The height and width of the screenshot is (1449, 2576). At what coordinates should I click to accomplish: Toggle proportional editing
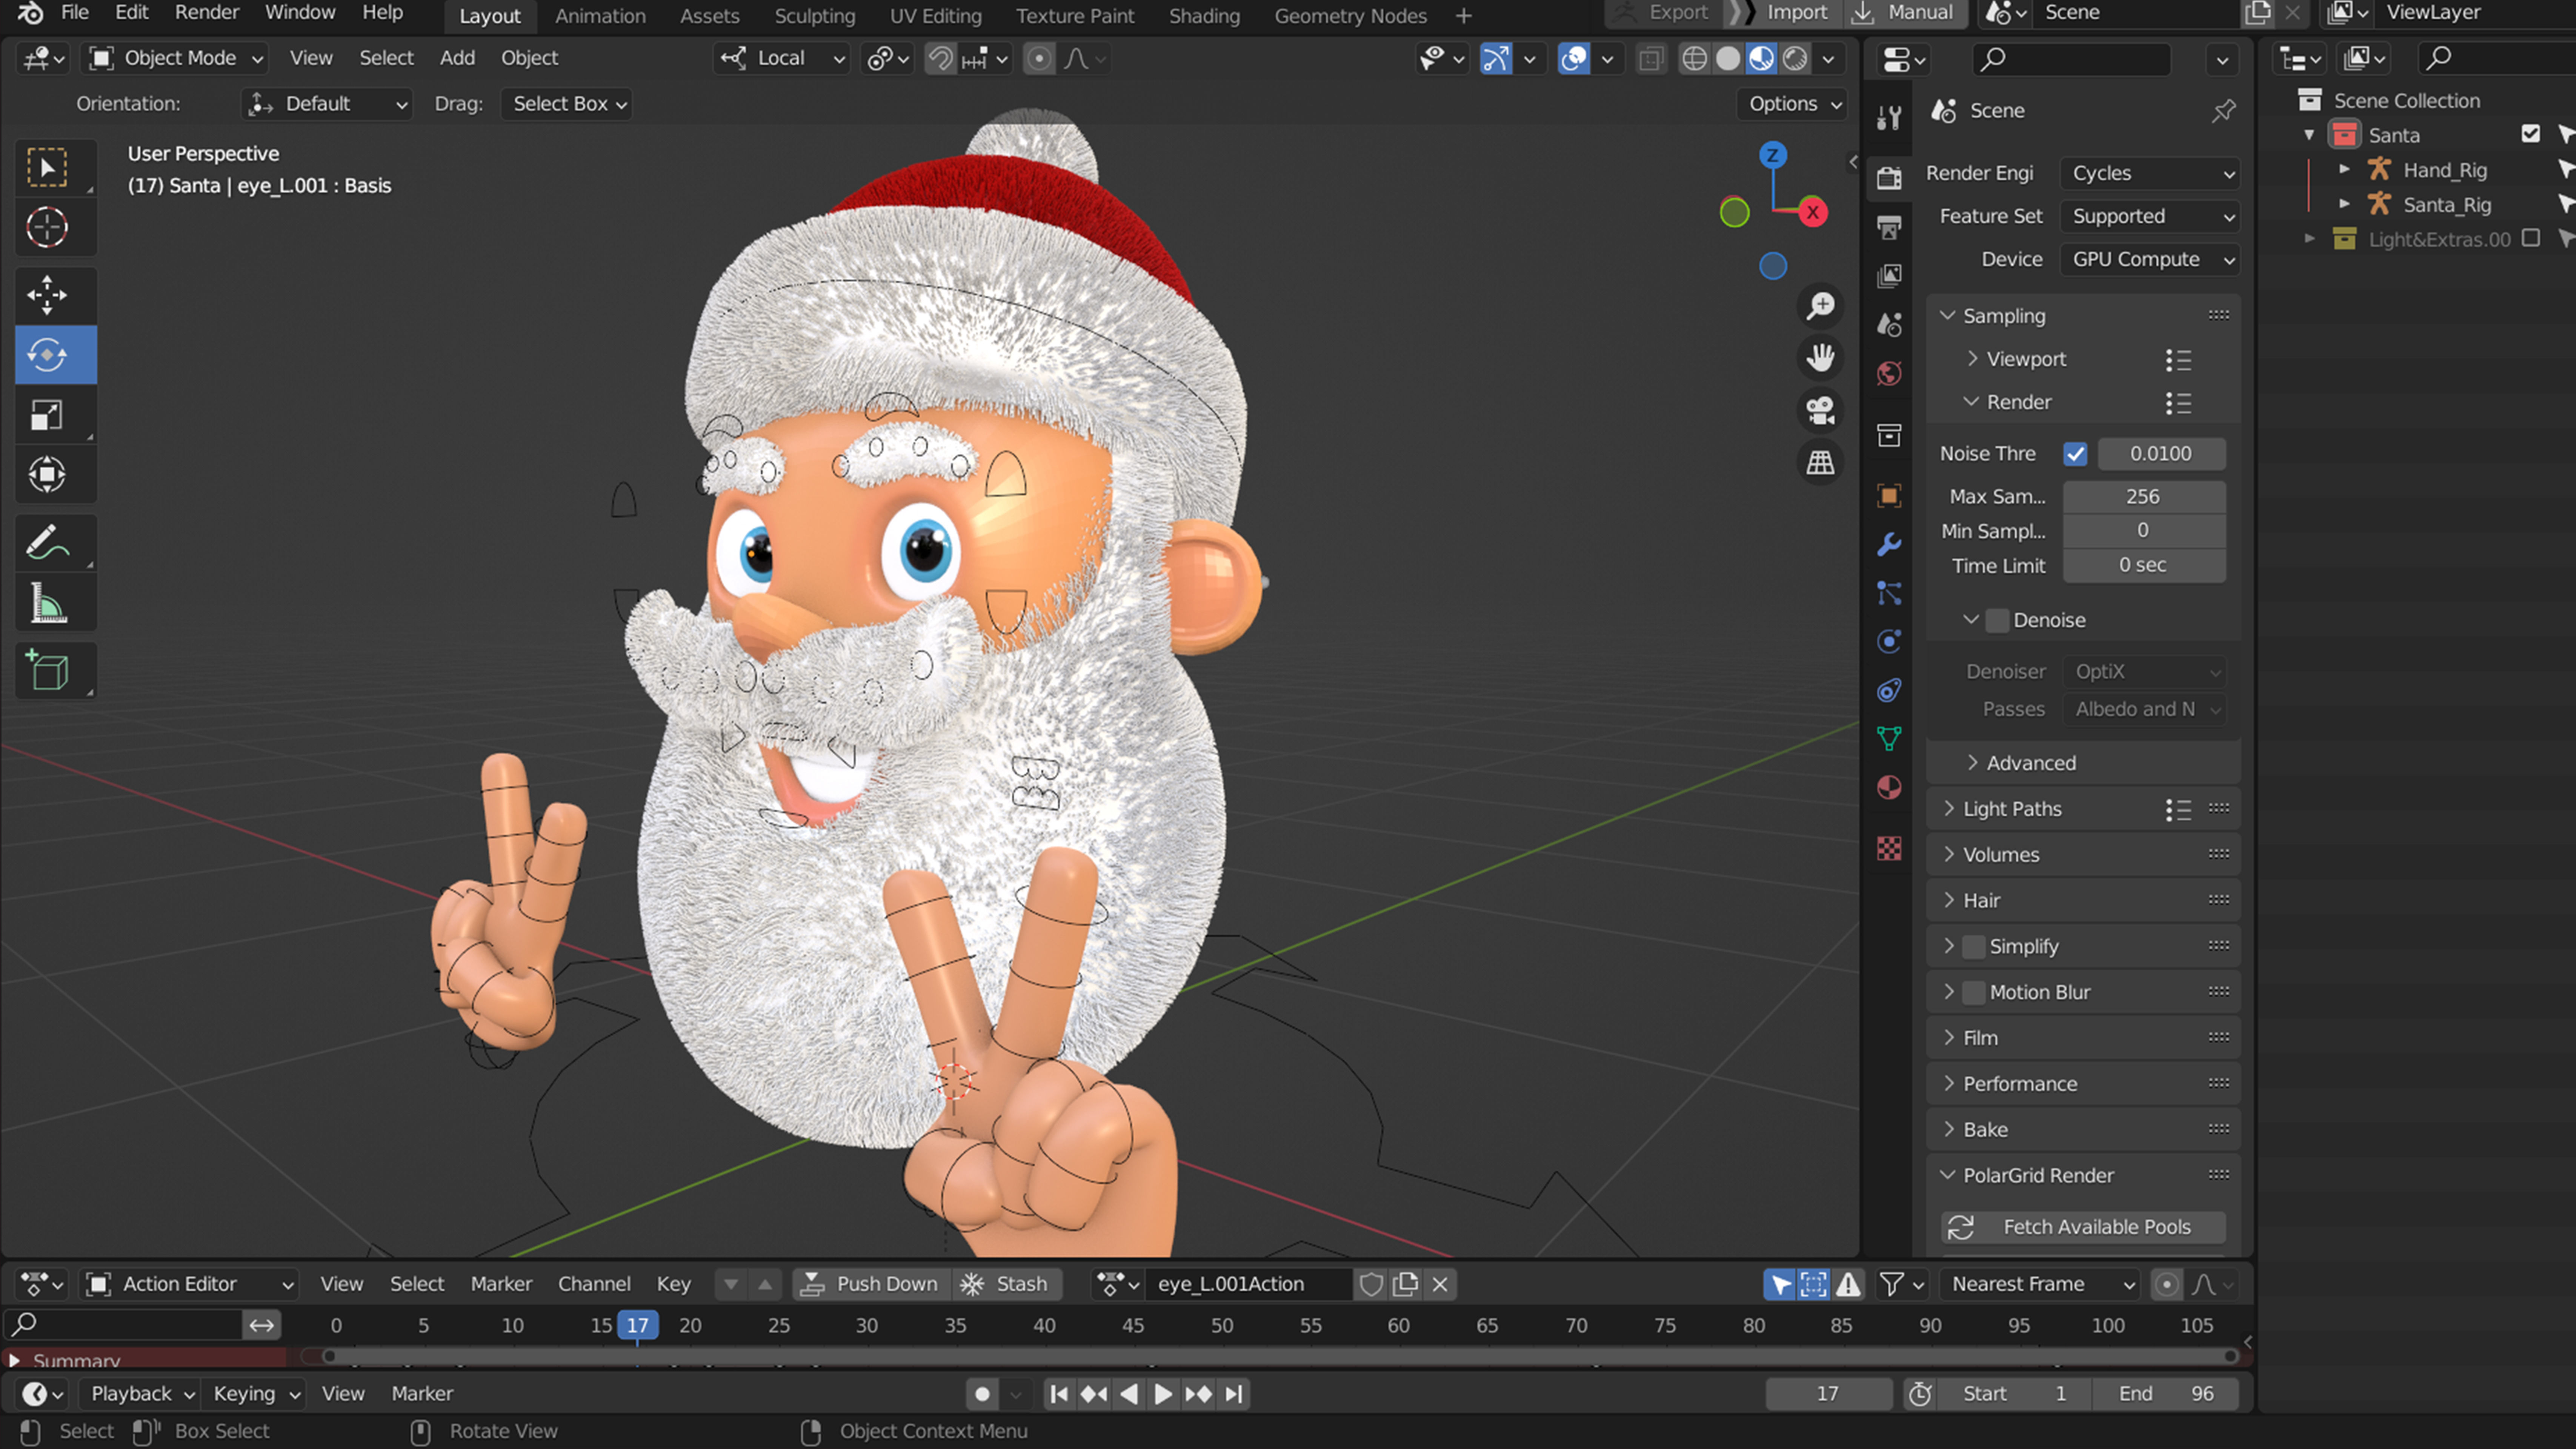pos(1039,59)
